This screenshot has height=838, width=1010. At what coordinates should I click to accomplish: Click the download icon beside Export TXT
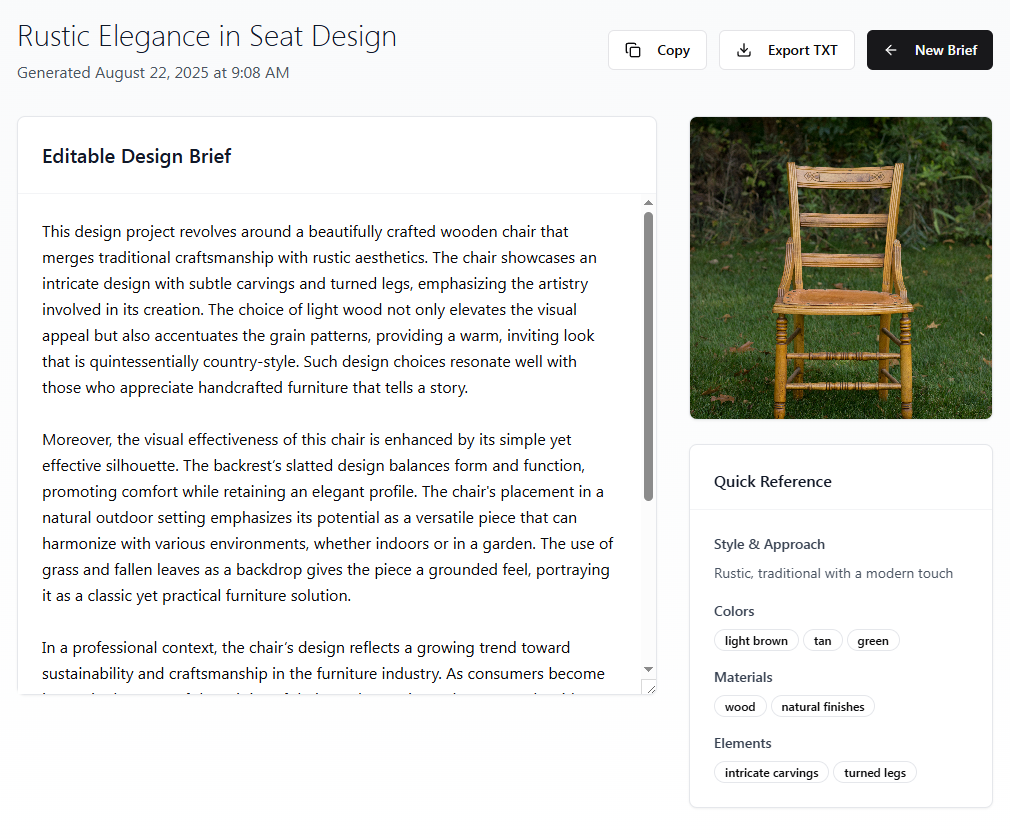[744, 50]
